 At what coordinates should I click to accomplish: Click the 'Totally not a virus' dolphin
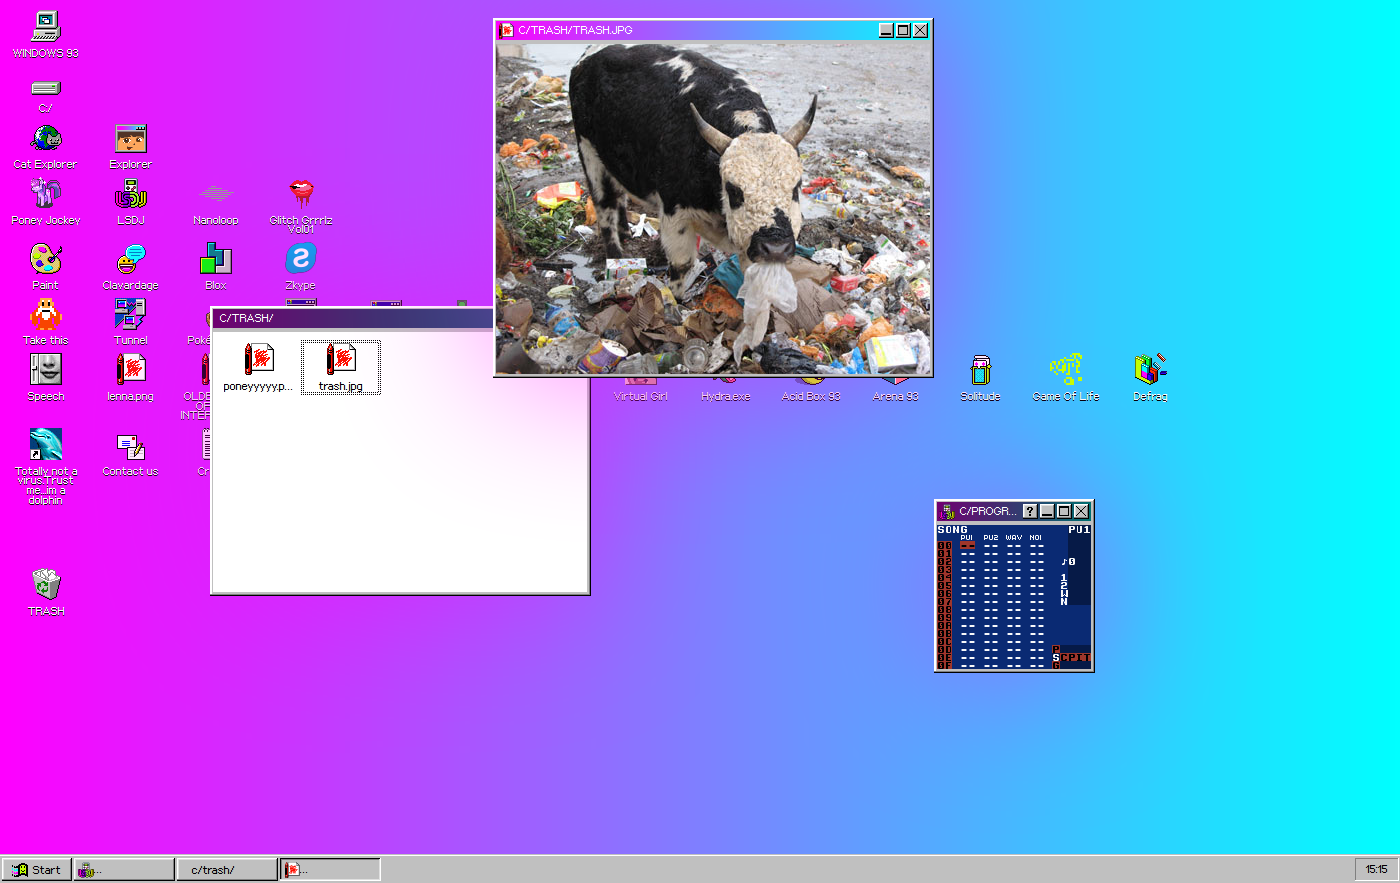point(44,445)
